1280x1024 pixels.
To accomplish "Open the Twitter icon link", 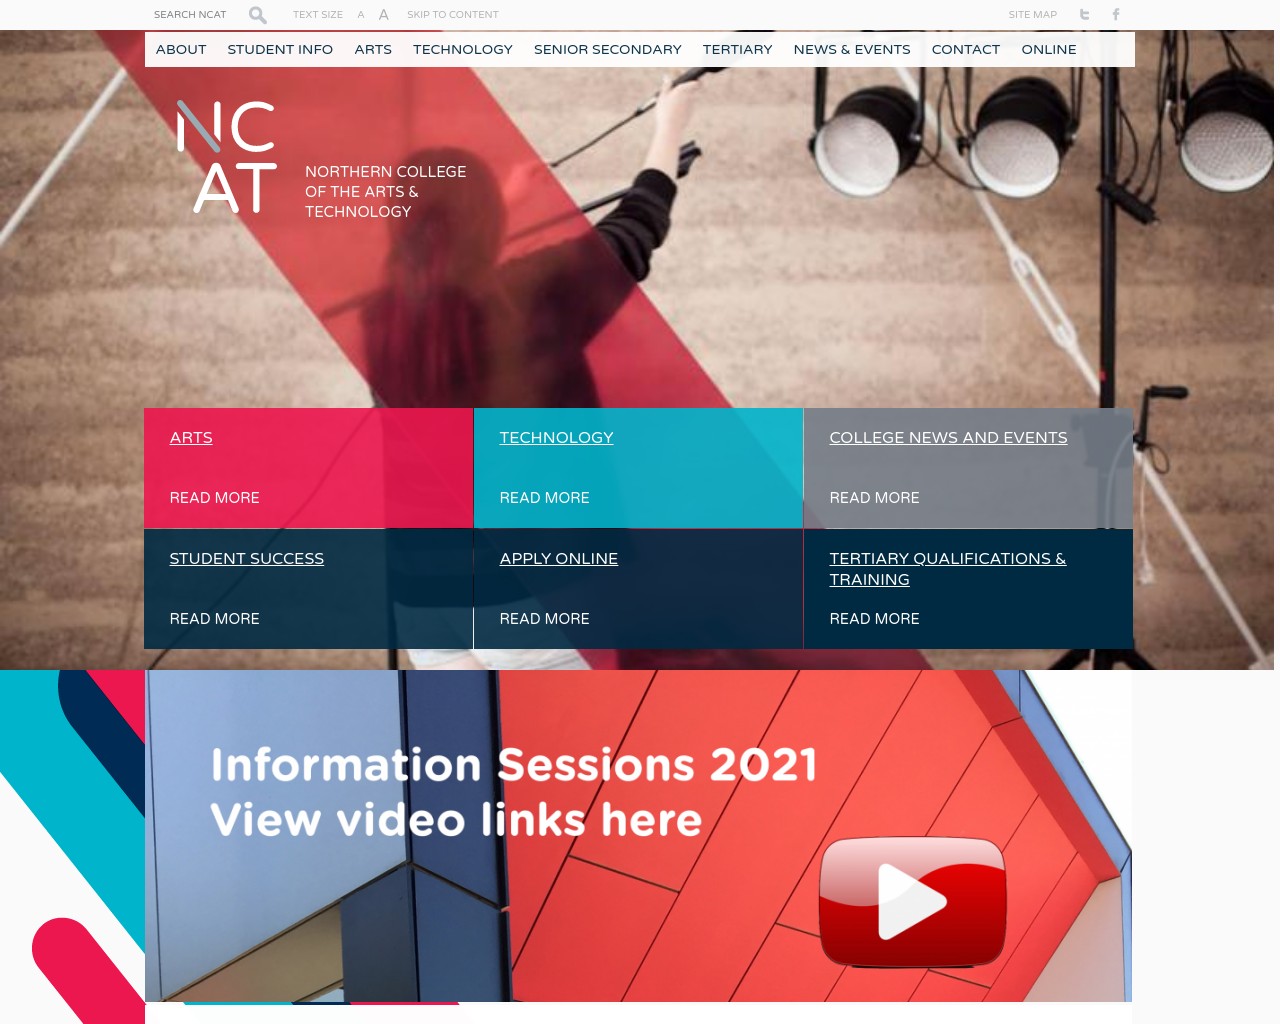I will 1084,15.
